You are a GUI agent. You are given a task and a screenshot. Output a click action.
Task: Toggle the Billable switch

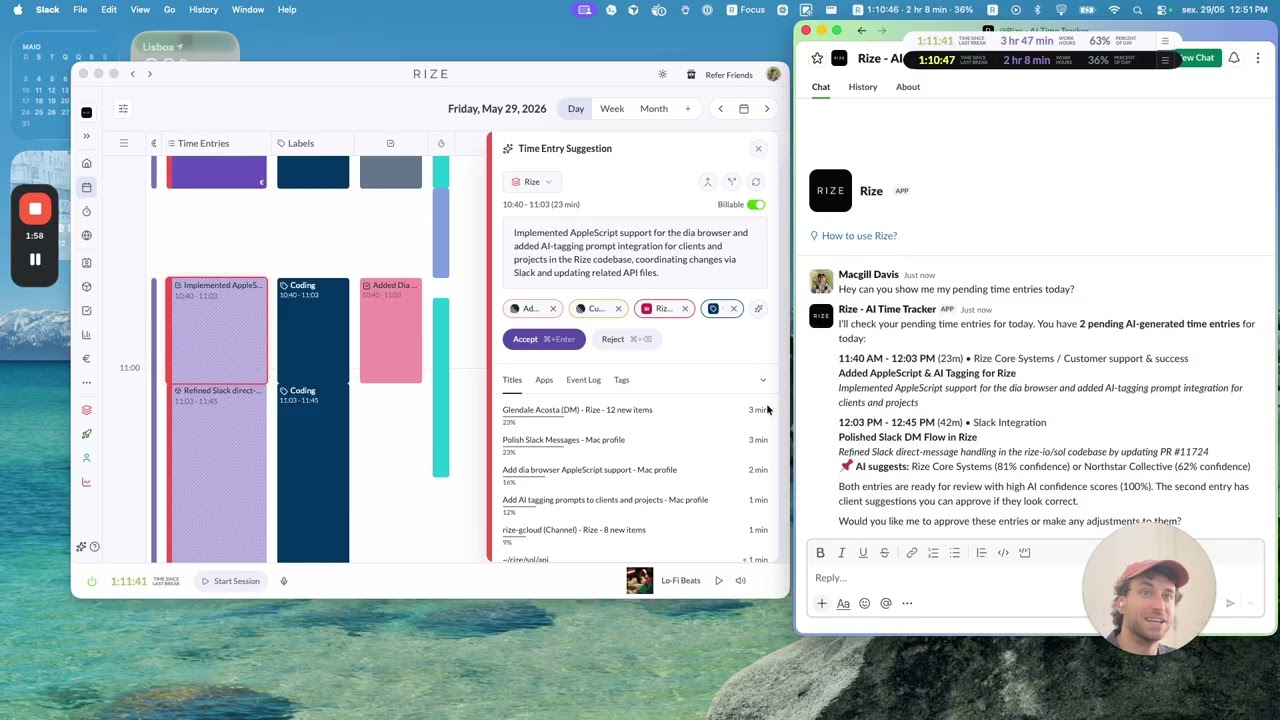coord(756,205)
